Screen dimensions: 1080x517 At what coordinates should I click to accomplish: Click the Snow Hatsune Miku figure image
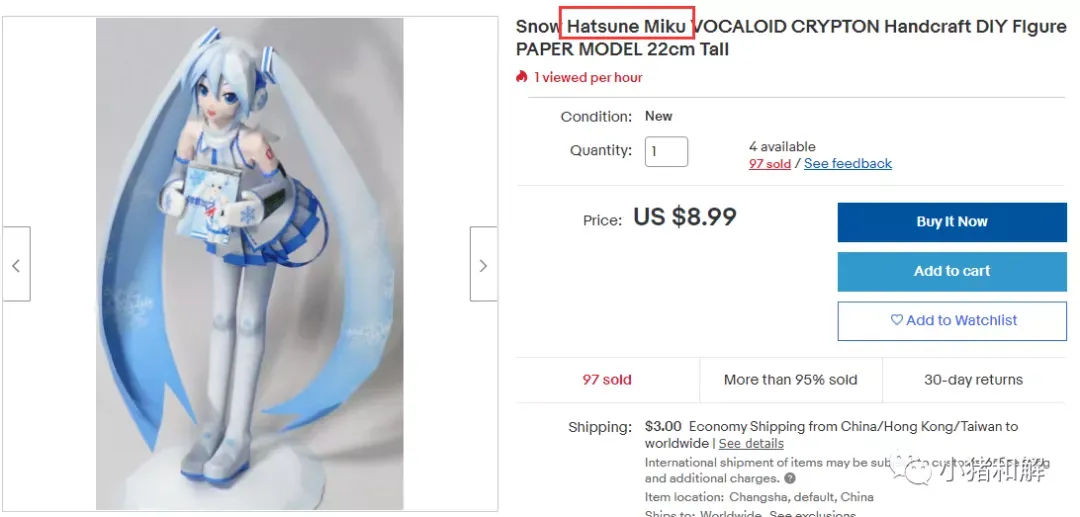click(249, 264)
